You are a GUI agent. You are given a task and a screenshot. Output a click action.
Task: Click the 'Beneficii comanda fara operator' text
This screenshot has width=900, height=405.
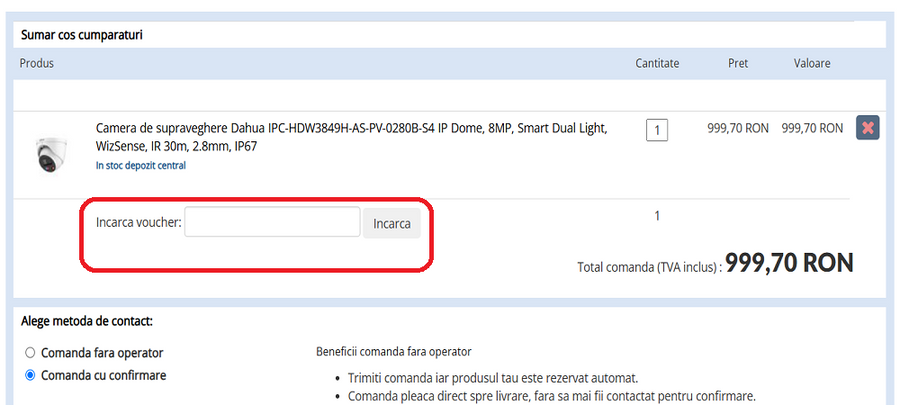[393, 352]
